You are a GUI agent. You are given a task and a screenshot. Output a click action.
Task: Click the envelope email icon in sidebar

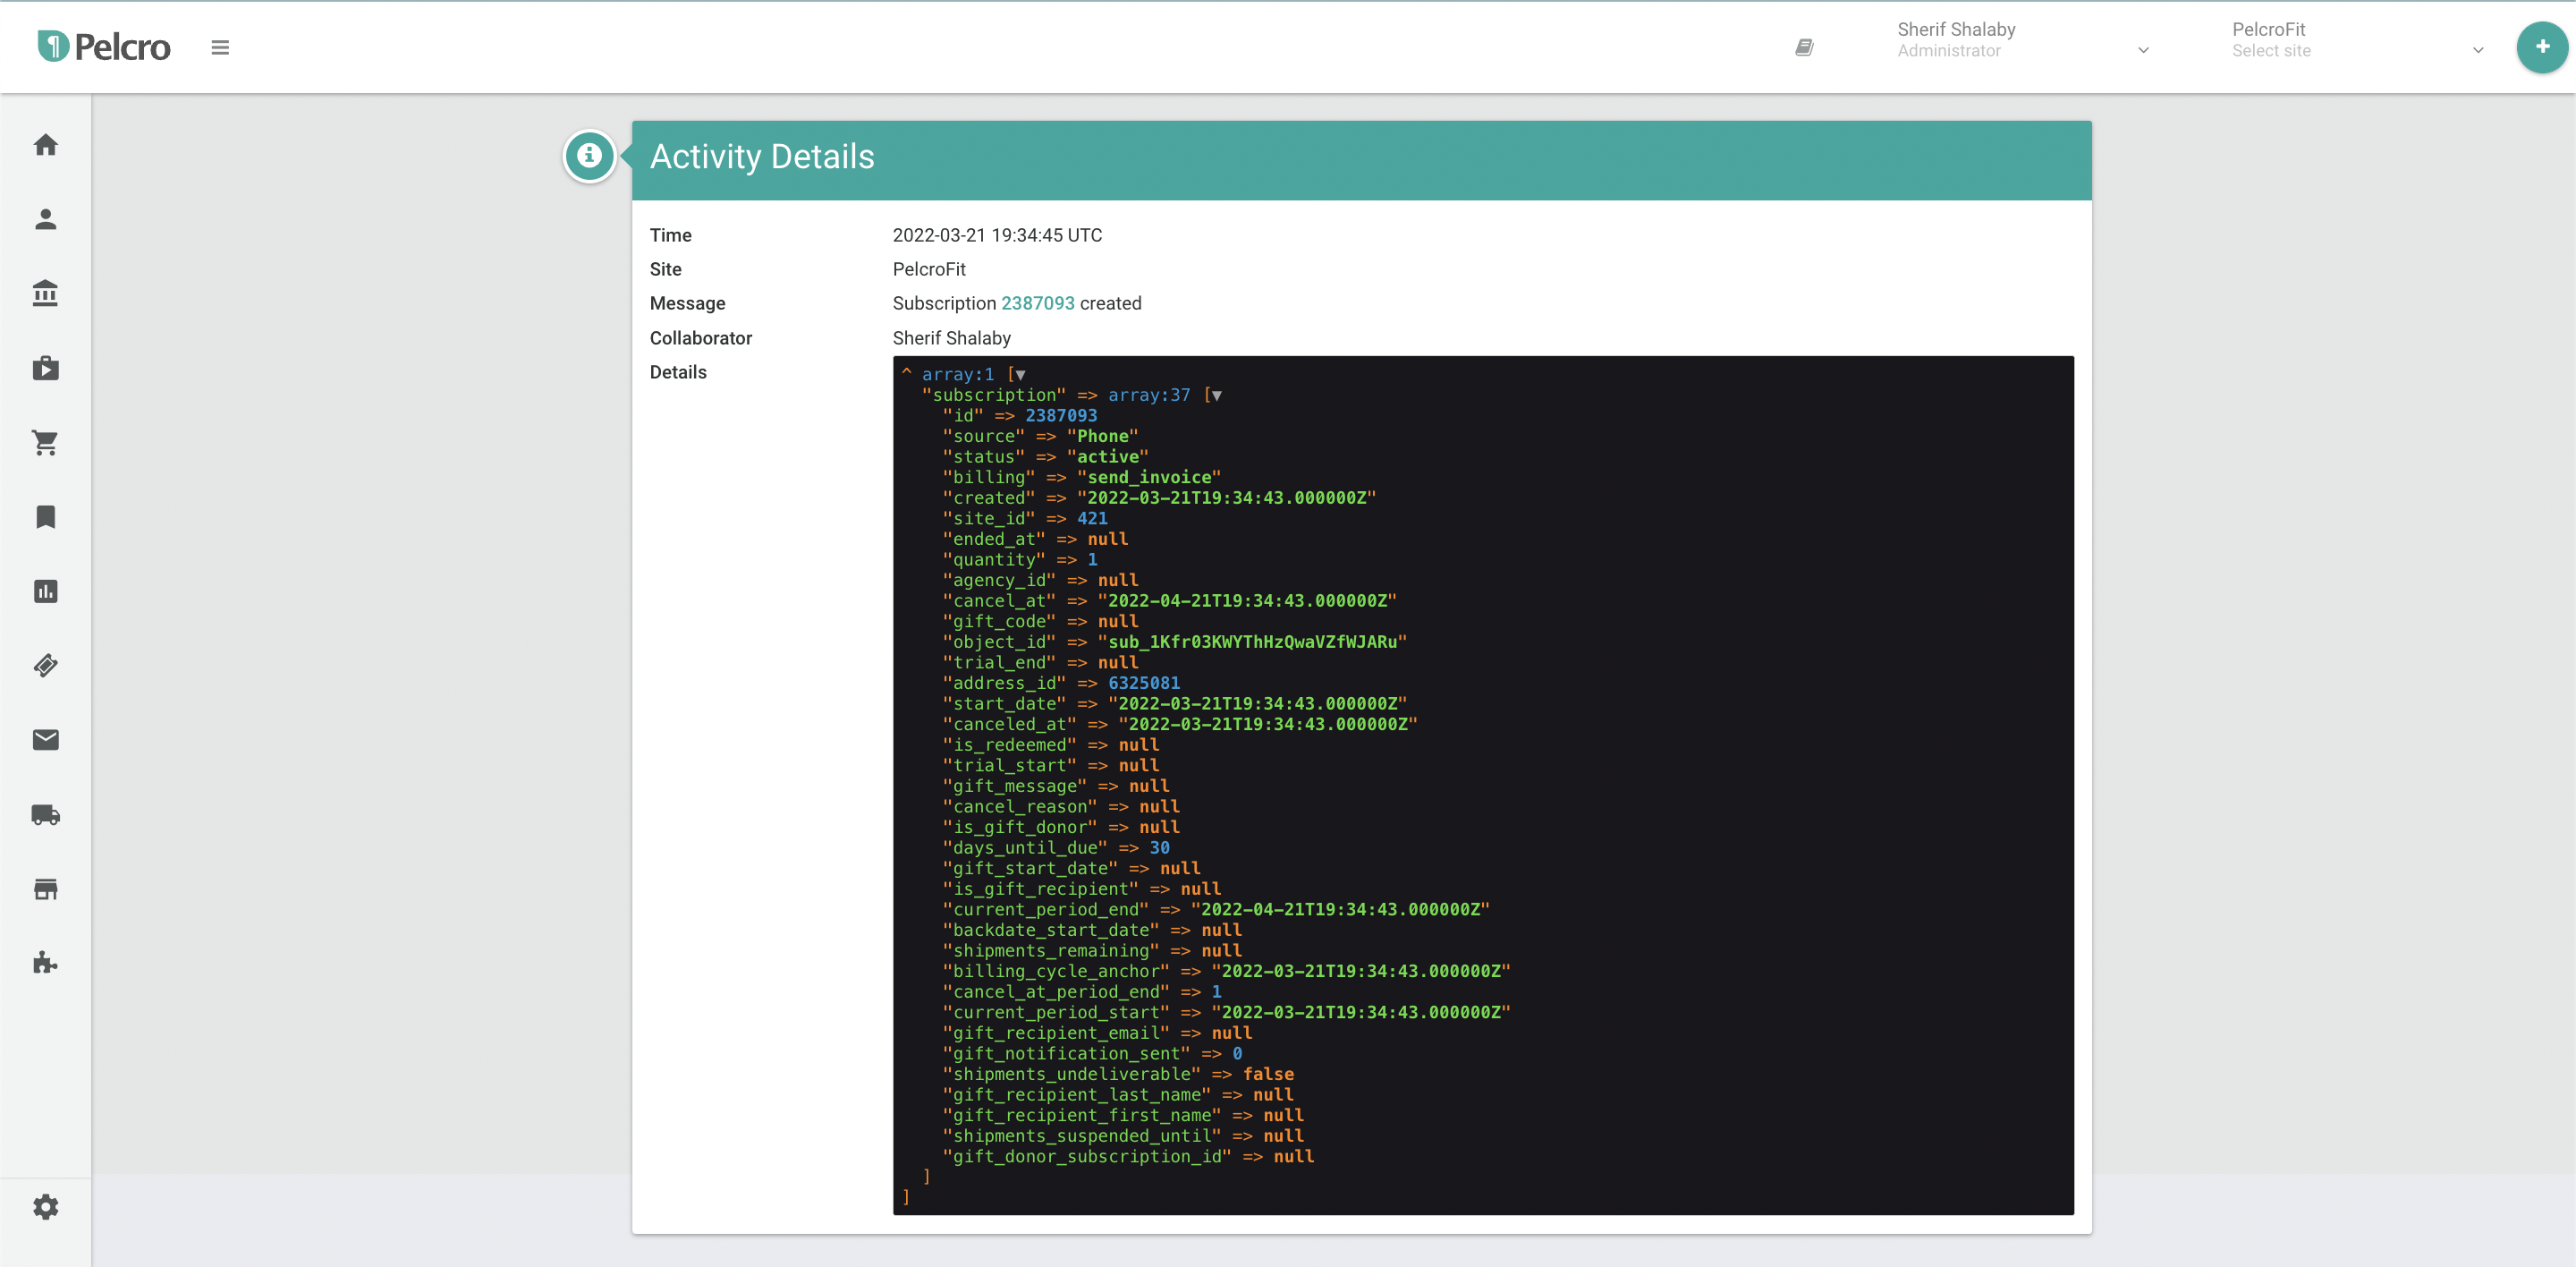[x=46, y=740]
